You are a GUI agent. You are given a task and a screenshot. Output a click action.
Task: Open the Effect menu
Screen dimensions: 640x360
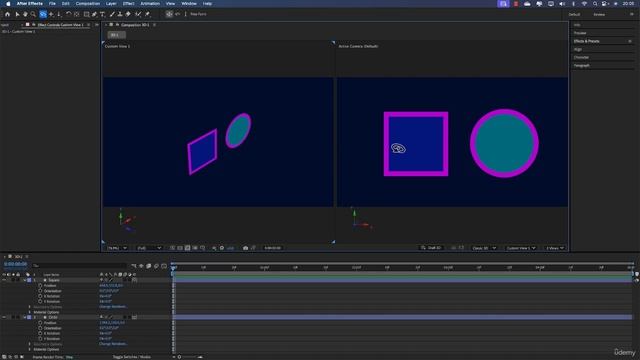click(x=129, y=4)
